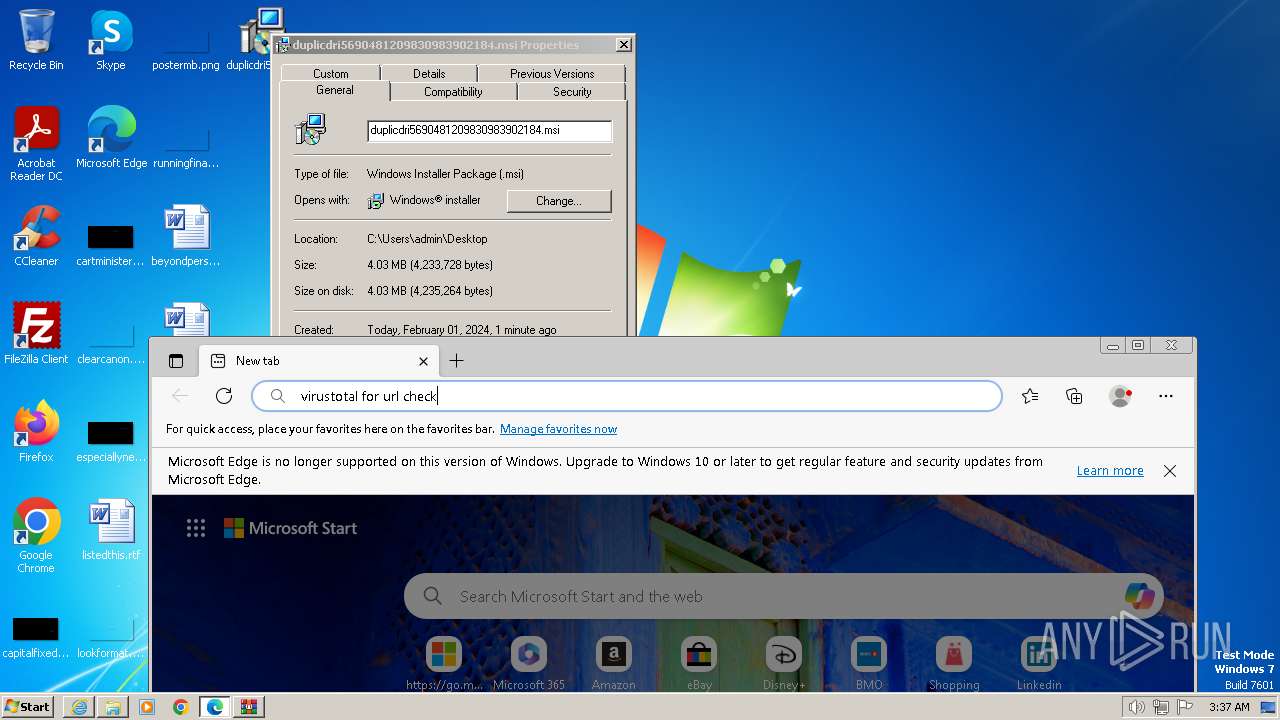The height and width of the screenshot is (720, 1280).
Task: Open a new tab with plus button
Action: click(456, 361)
